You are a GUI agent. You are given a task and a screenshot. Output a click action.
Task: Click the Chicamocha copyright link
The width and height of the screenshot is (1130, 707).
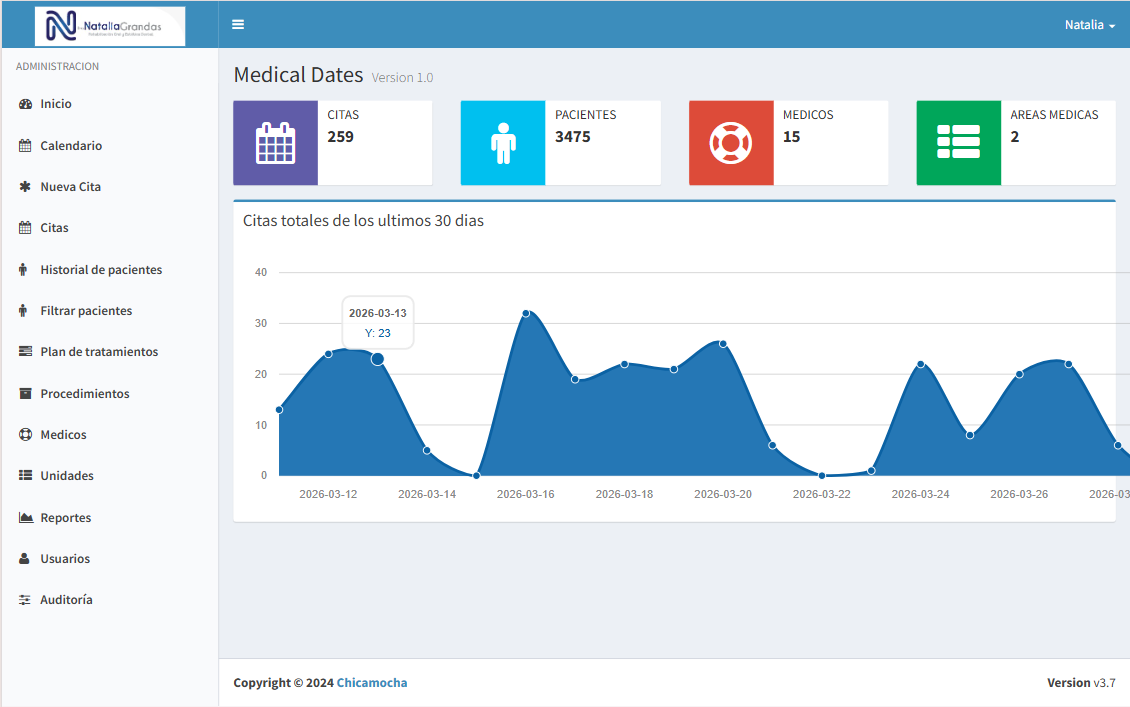click(372, 682)
